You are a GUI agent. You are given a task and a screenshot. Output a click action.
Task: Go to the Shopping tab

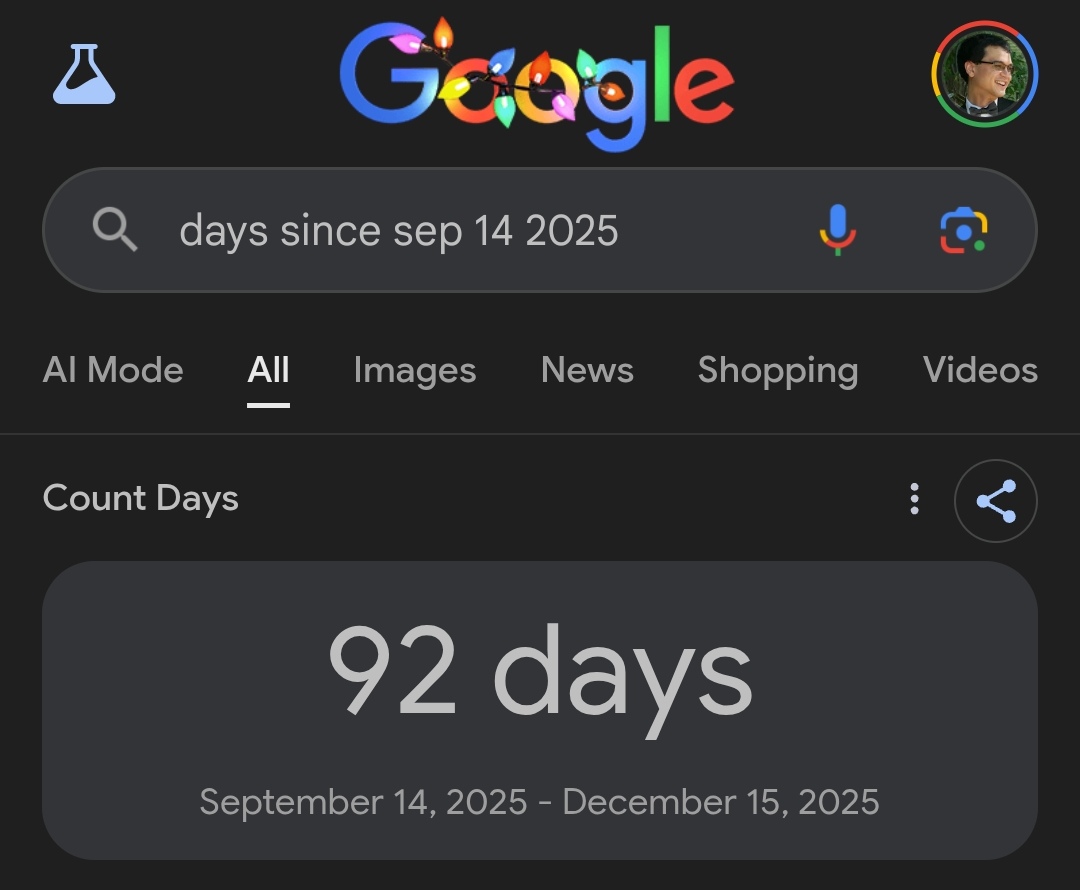[x=777, y=371]
